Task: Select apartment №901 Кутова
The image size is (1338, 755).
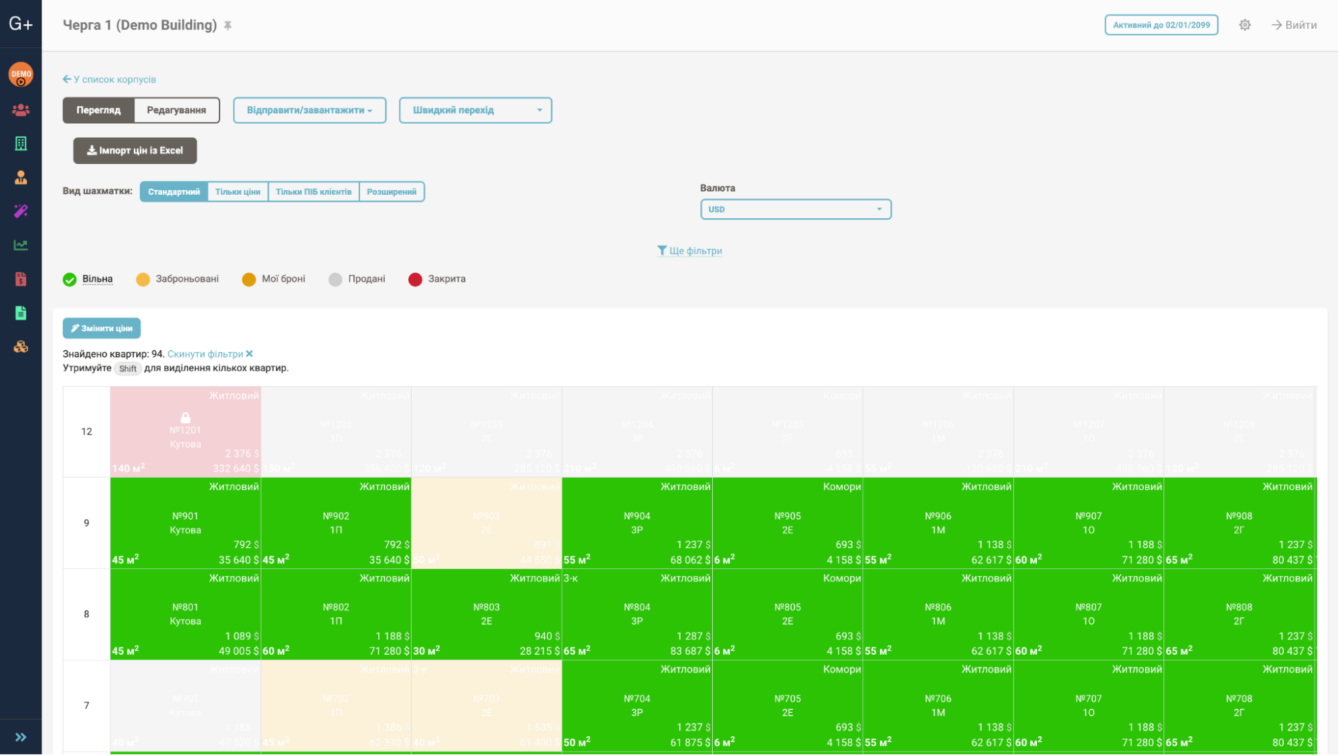Action: coord(186,523)
